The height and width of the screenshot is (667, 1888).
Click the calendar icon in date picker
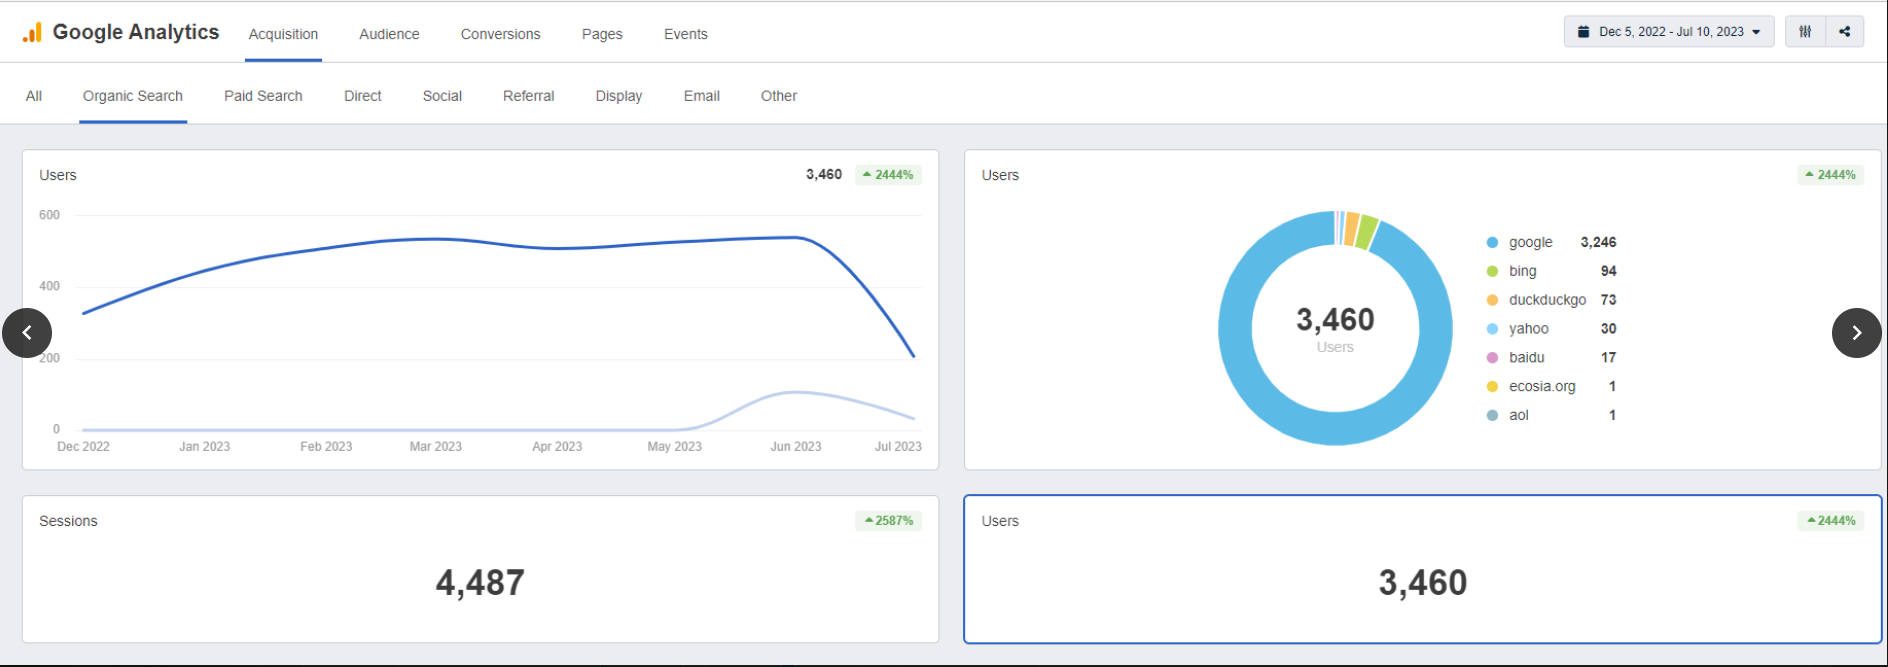tap(1584, 32)
